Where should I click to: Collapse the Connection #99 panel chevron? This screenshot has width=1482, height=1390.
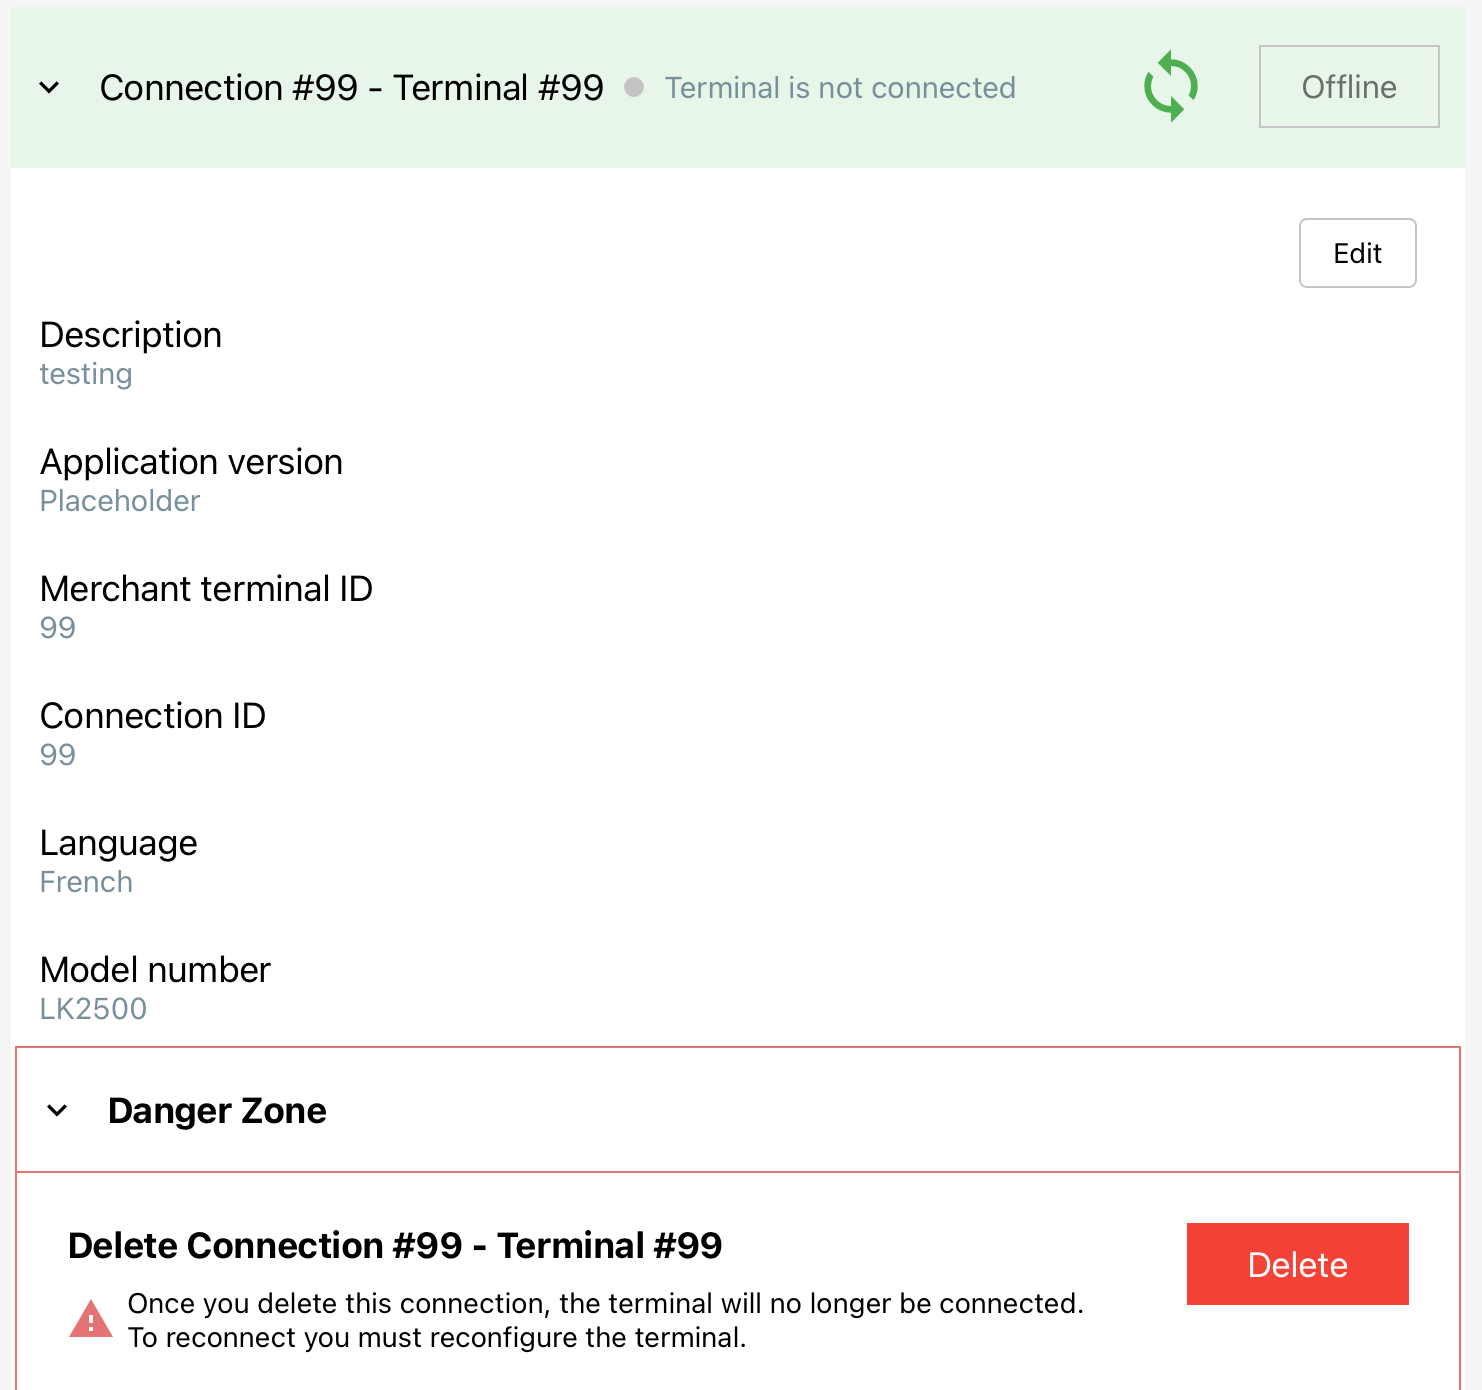click(49, 88)
